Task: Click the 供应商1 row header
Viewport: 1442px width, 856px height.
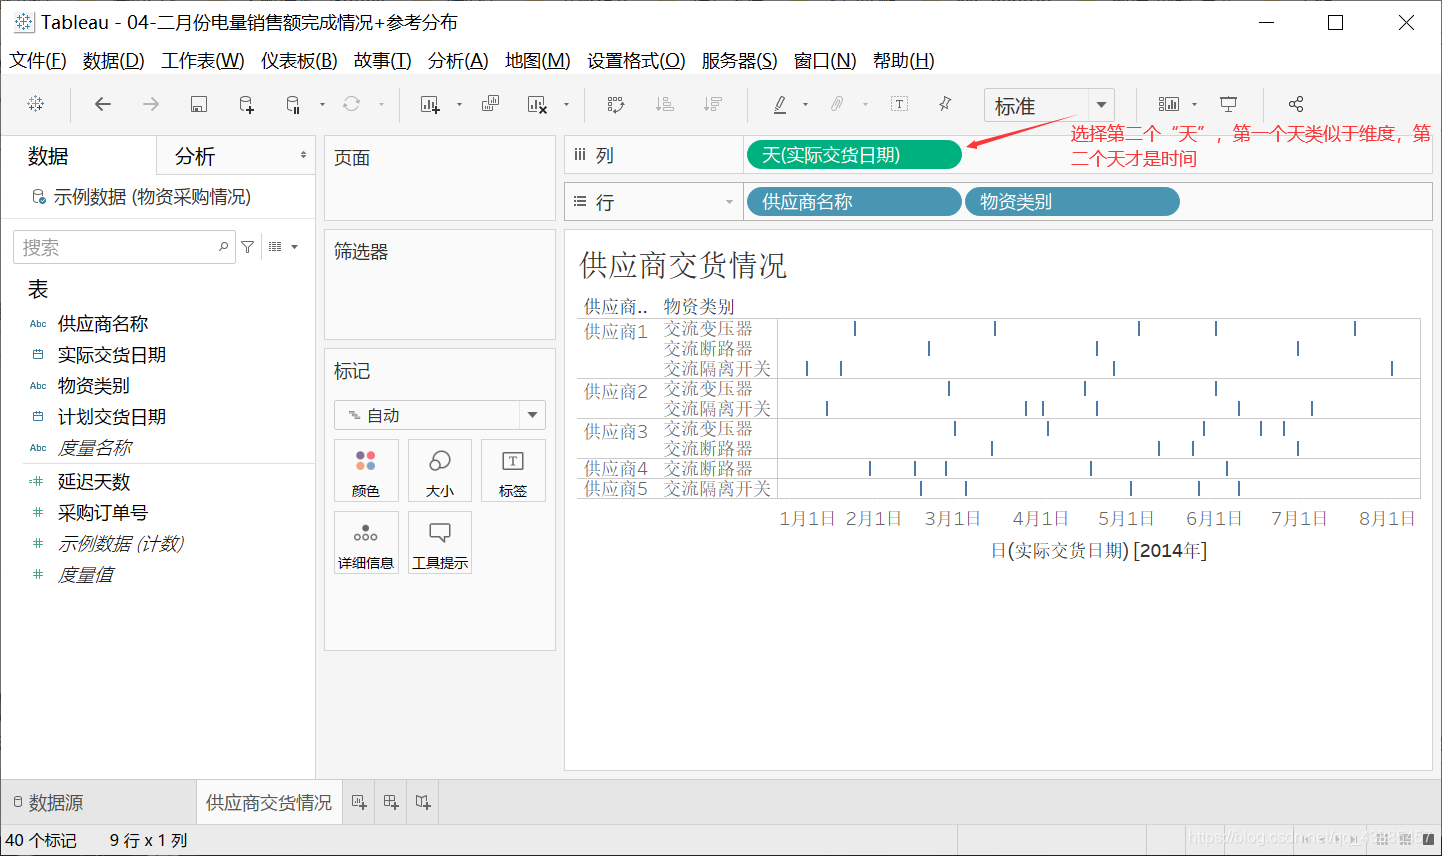Action: pos(616,331)
